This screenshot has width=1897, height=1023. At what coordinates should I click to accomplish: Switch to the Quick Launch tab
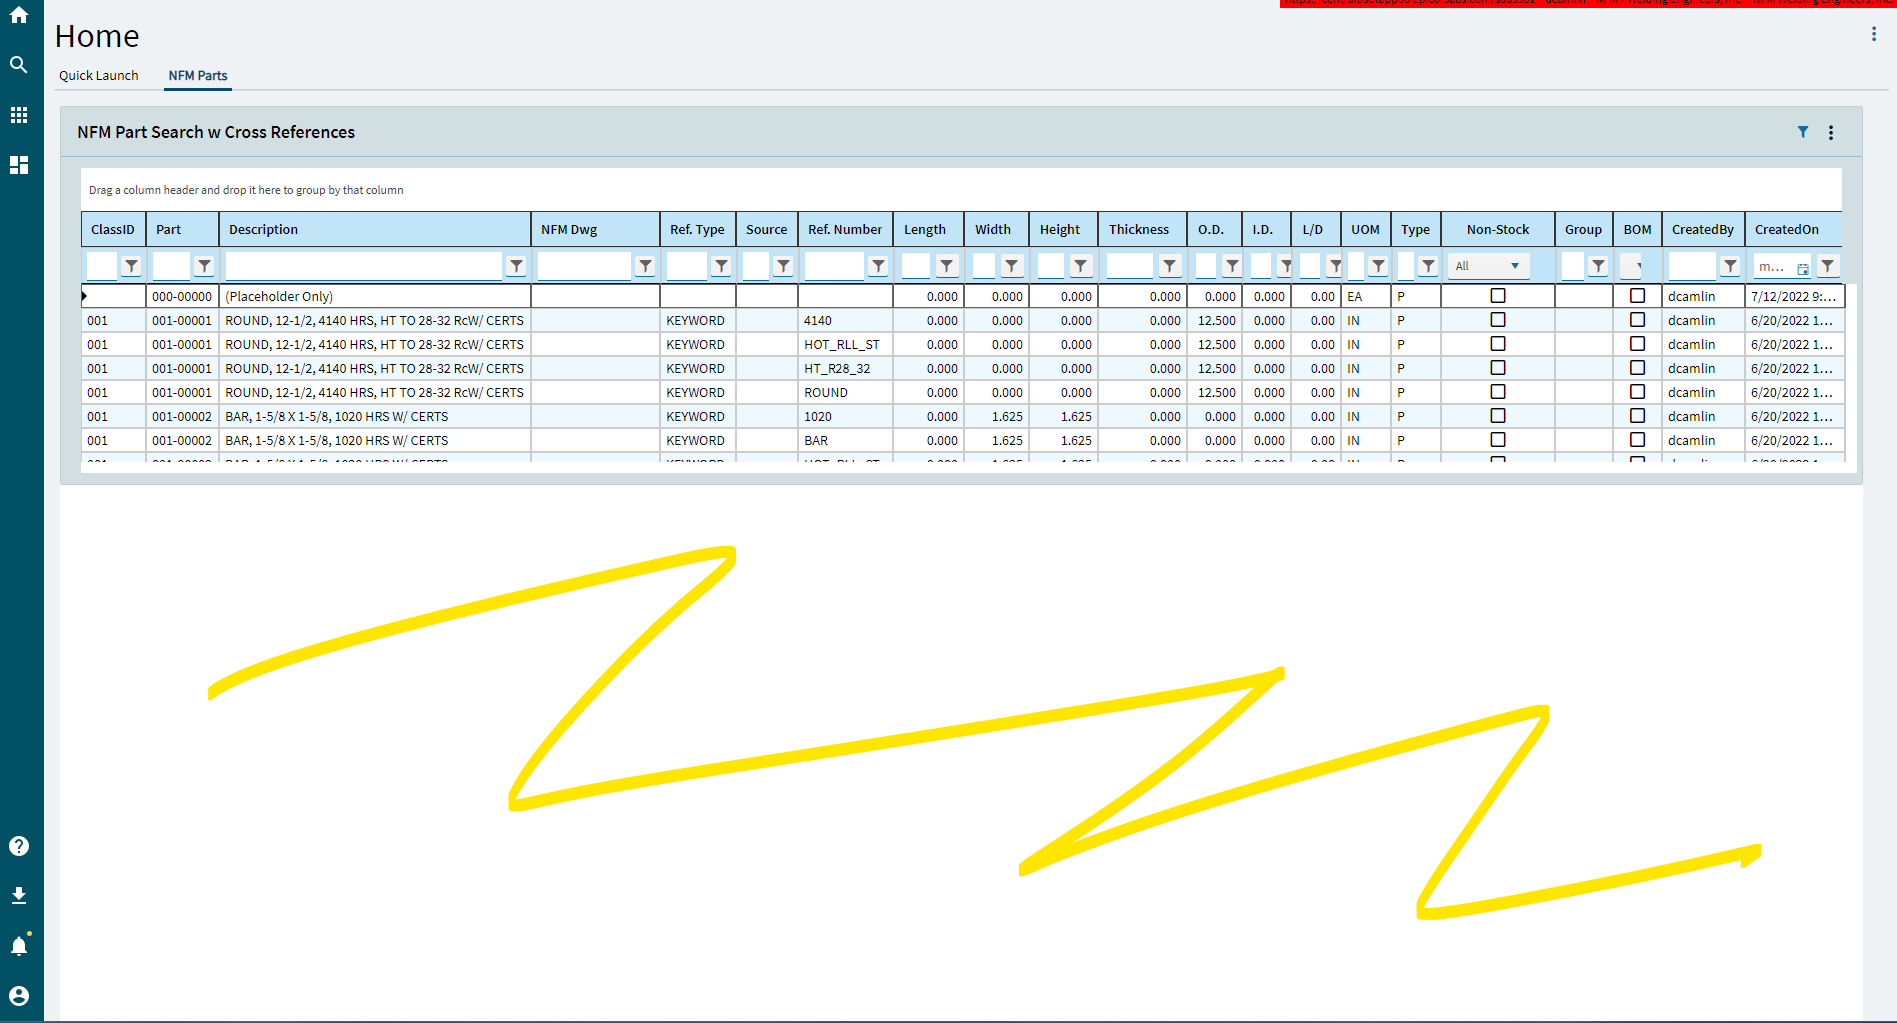click(x=99, y=75)
